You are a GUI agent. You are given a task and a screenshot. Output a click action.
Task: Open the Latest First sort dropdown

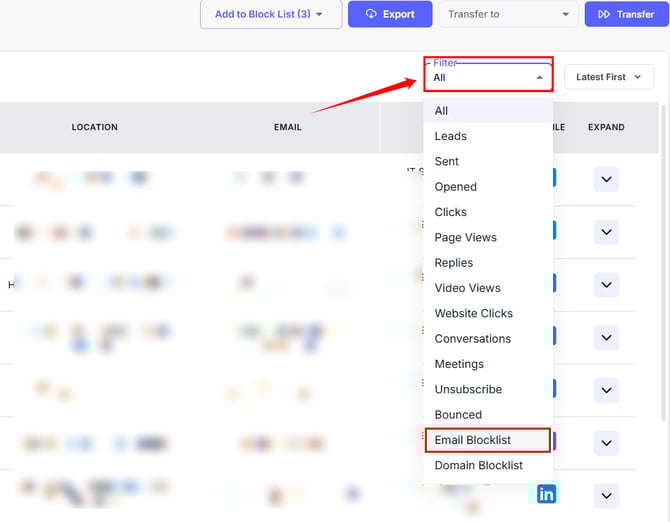pyautogui.click(x=609, y=77)
